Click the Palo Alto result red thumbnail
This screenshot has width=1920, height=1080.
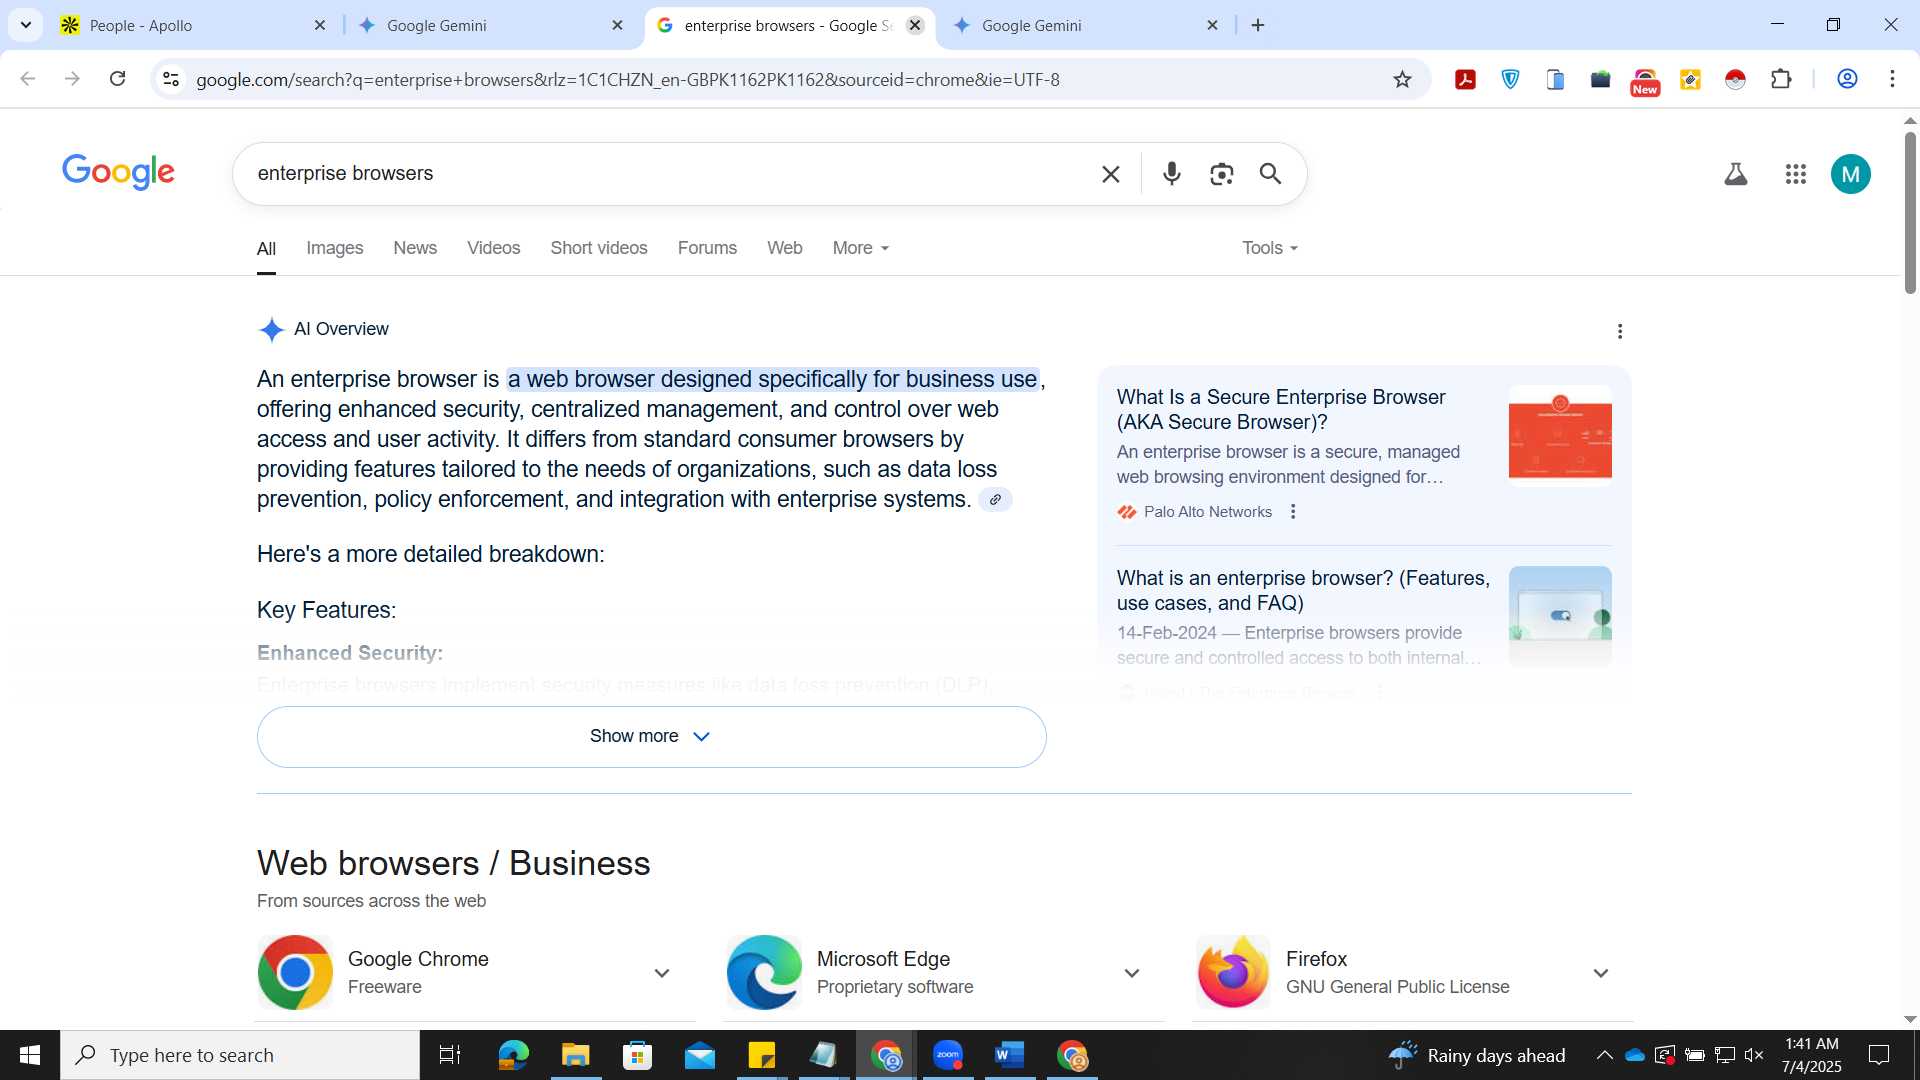[x=1559, y=436]
